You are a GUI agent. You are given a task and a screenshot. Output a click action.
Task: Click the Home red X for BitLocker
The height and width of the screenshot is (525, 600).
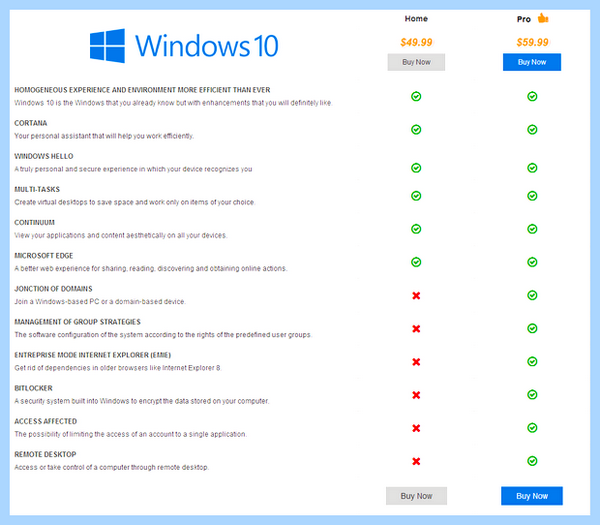(416, 395)
